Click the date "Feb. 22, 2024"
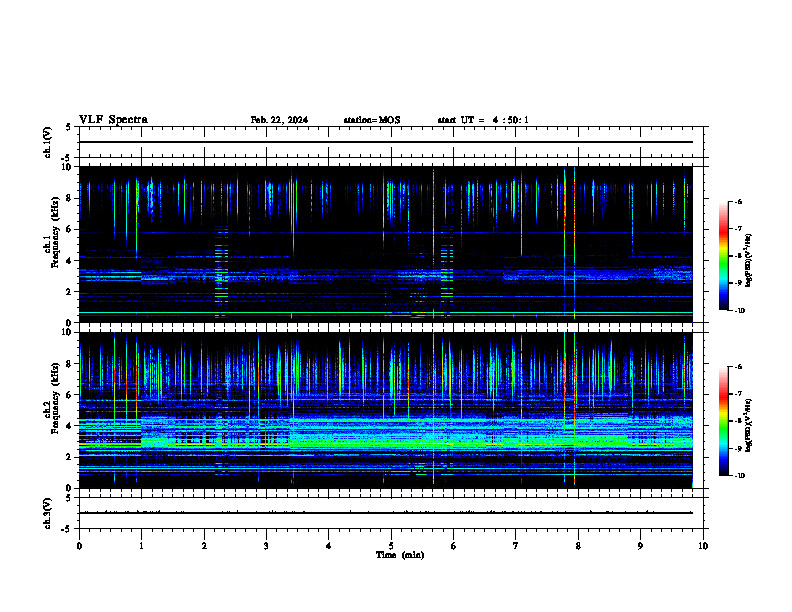792x612 pixels. tap(279, 120)
